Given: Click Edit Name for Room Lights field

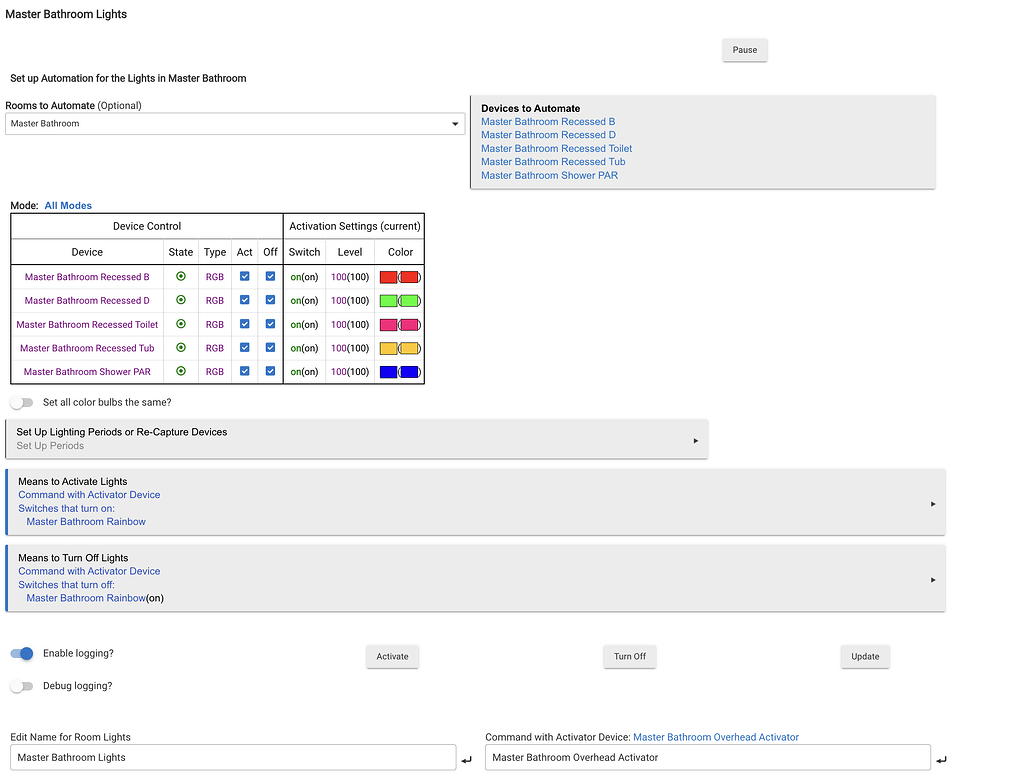Looking at the screenshot, I should 231,758.
